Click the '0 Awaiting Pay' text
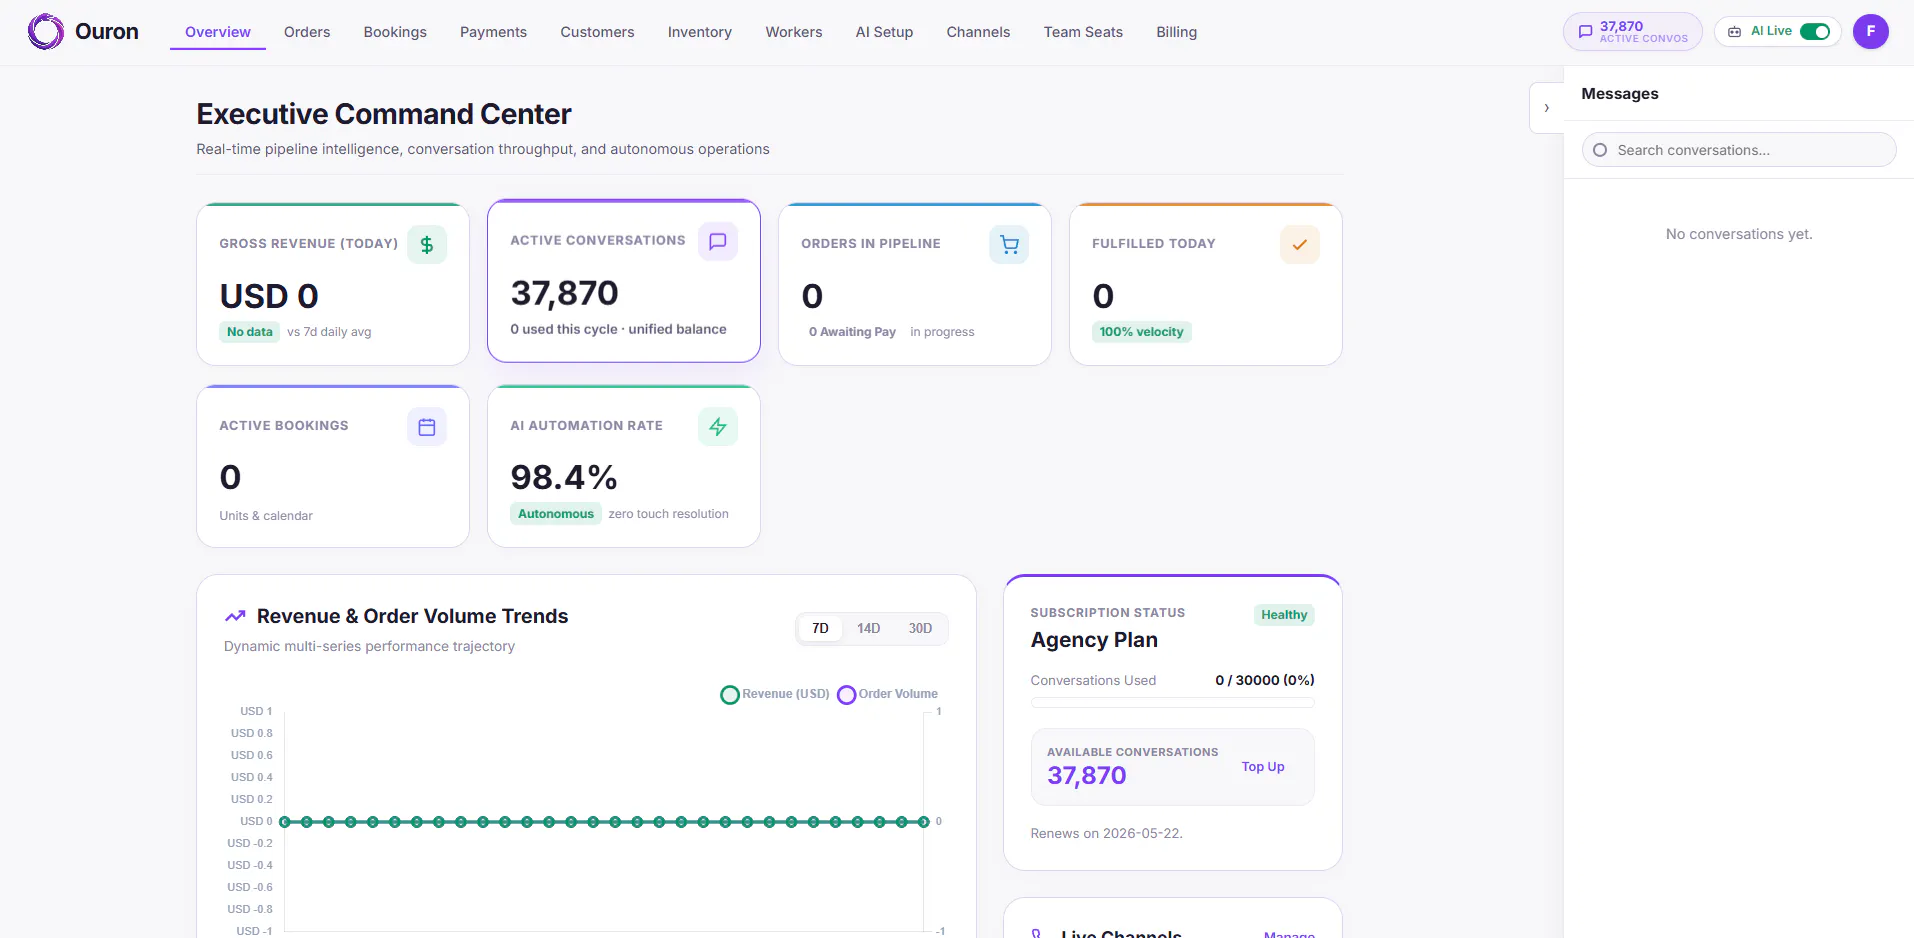The width and height of the screenshot is (1914, 938). [x=852, y=332]
